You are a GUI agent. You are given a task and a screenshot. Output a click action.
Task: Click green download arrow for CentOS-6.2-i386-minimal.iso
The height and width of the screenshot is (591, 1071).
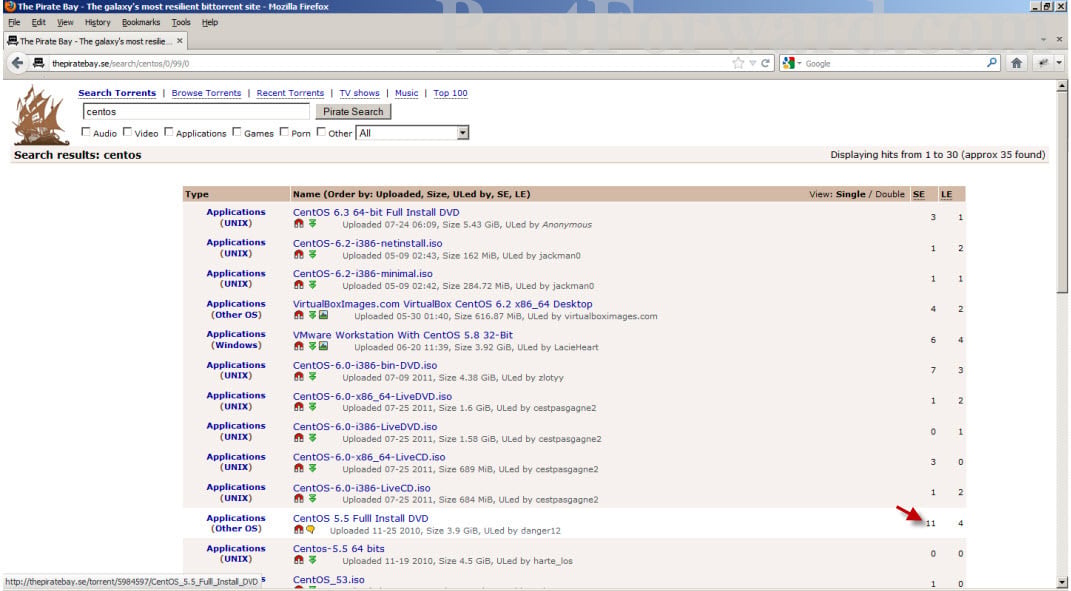(312, 285)
